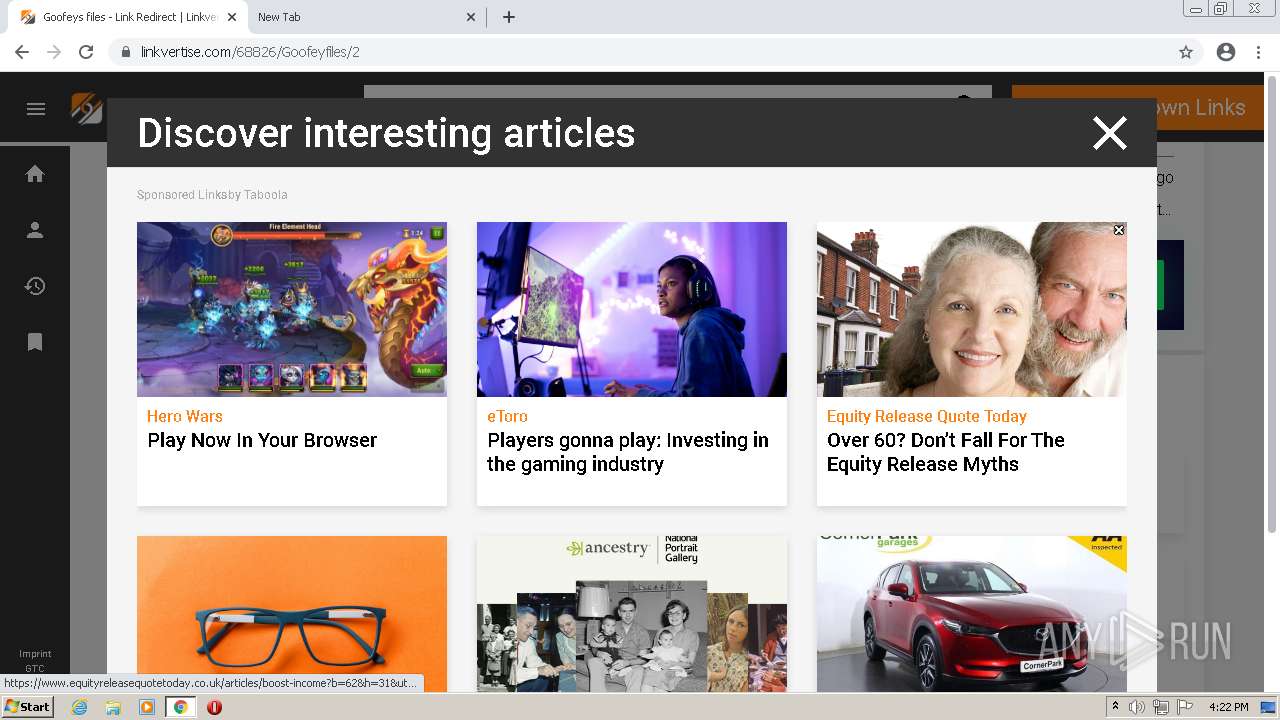This screenshot has height=720, width=1280.
Task: Open network tray icon
Action: [1160, 707]
